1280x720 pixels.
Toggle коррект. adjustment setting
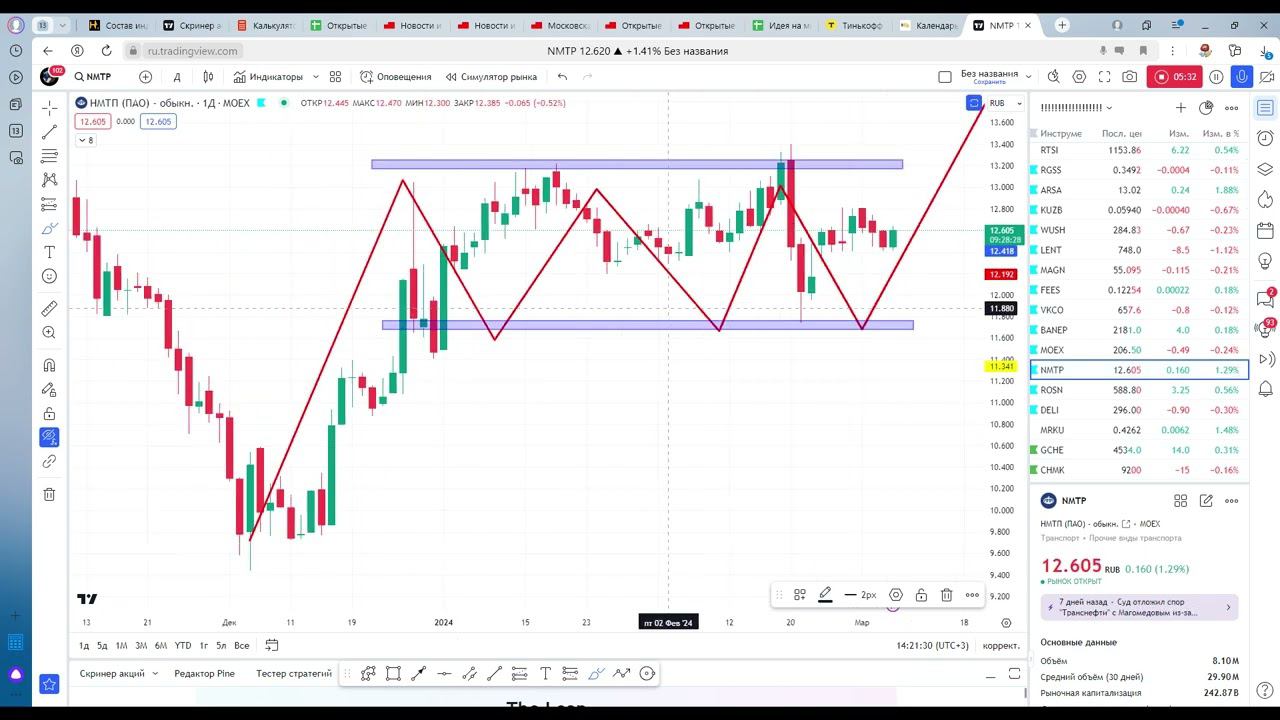click(x=1001, y=645)
